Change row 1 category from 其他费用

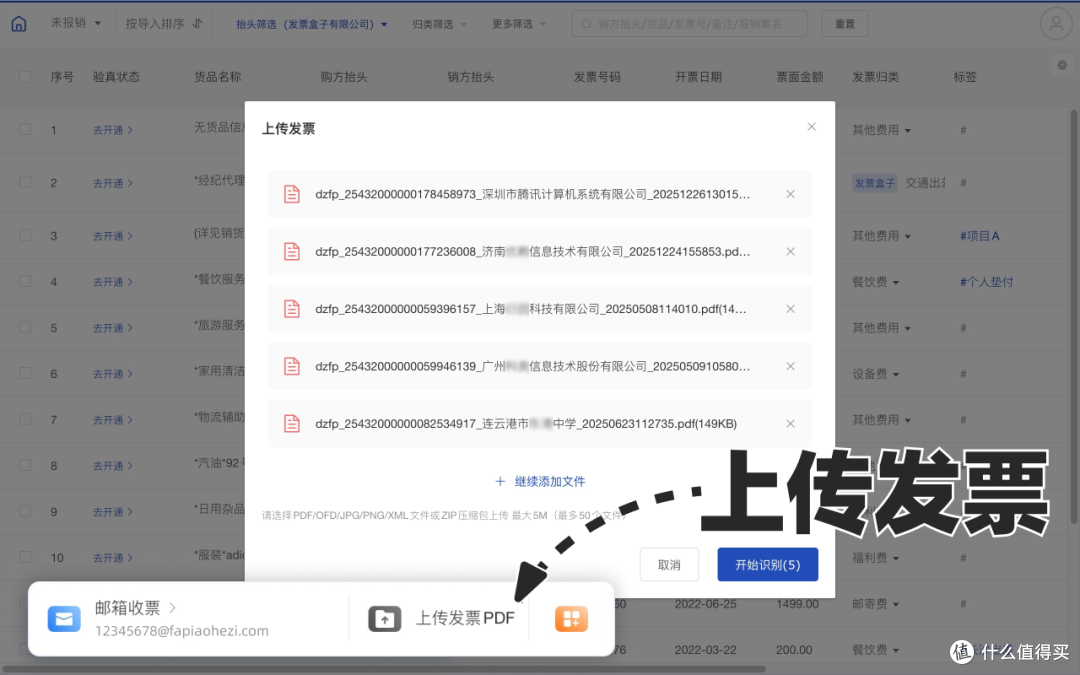coord(881,129)
